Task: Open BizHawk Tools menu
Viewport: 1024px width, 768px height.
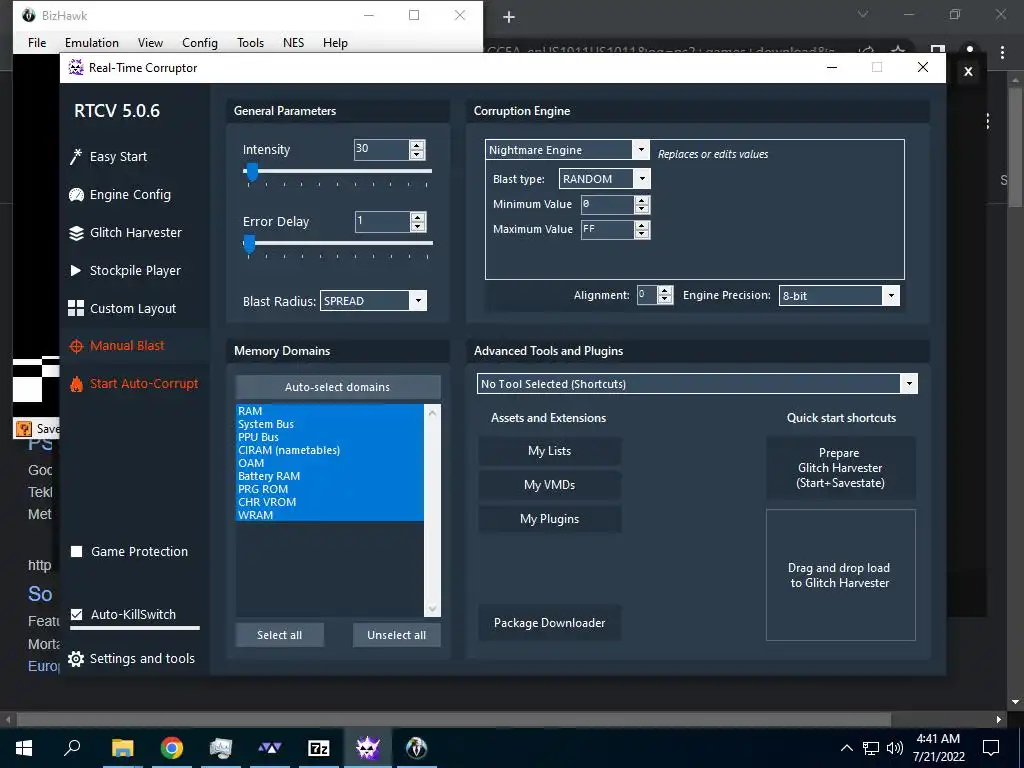Action: point(250,42)
